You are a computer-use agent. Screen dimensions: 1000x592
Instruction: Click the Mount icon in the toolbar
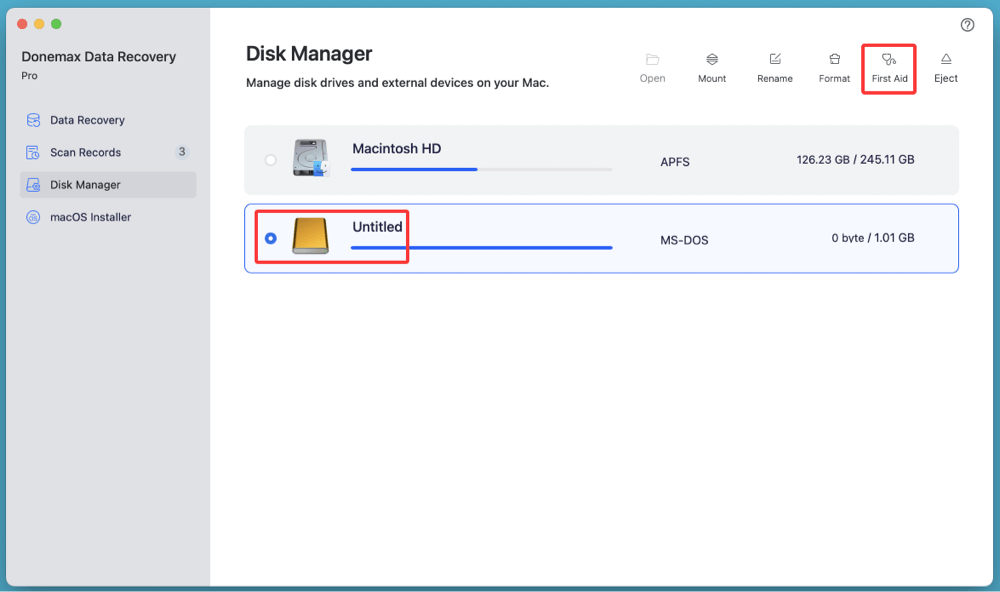(711, 65)
